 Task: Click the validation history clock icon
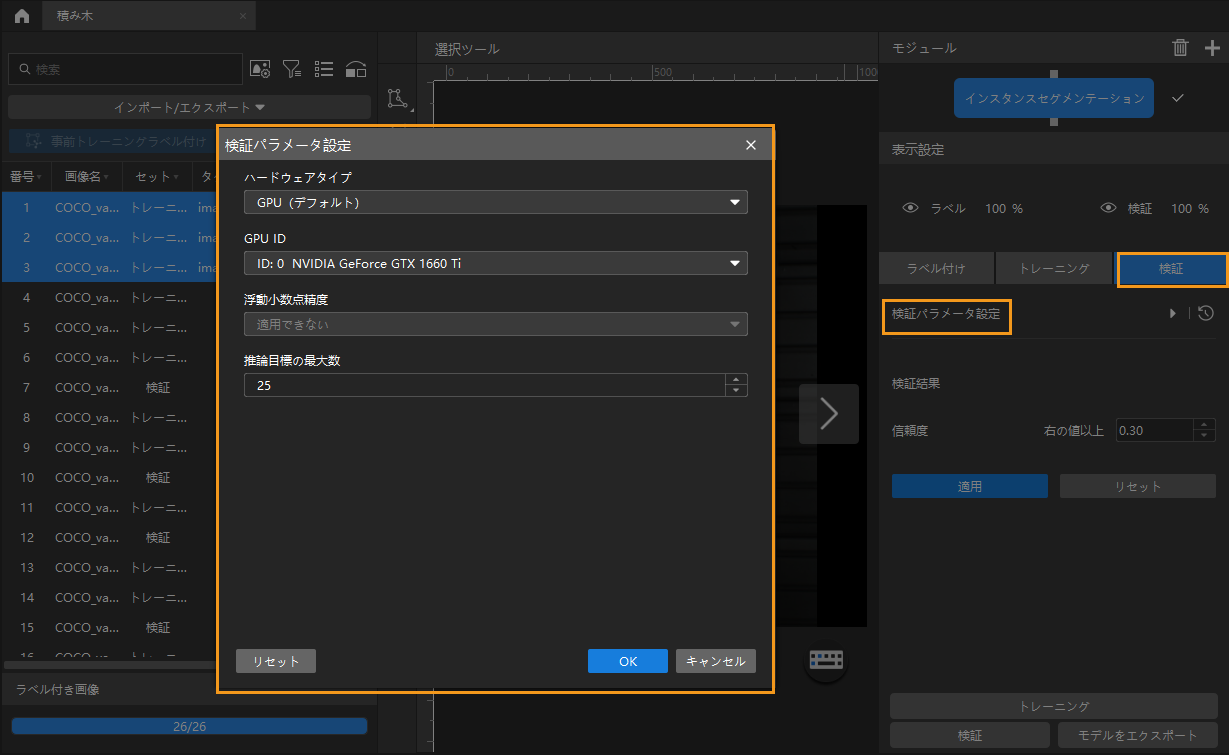1206,313
